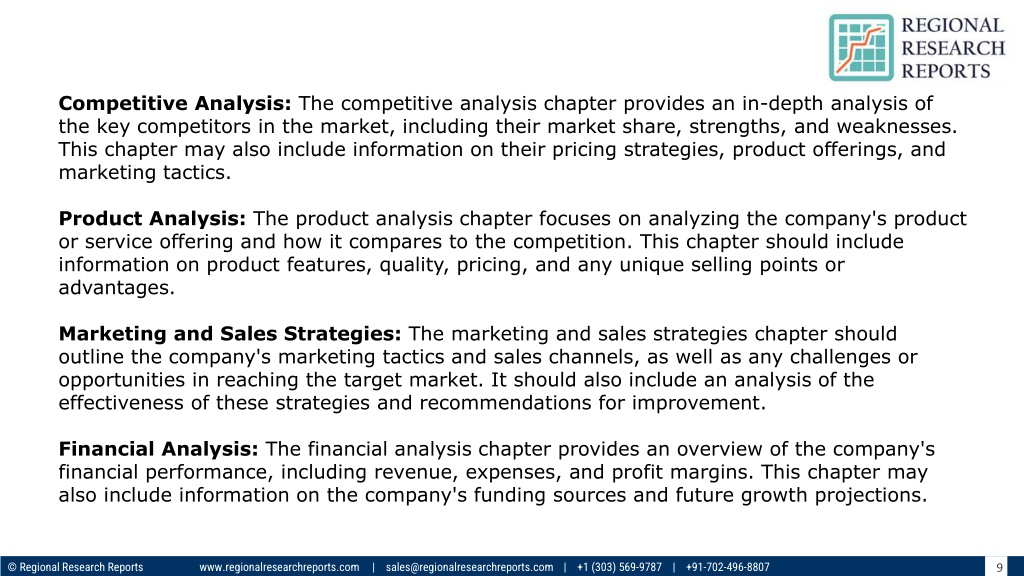1024x576 pixels.
Task: Click the +91-702-496-8807 phone number
Action: click(x=727, y=567)
